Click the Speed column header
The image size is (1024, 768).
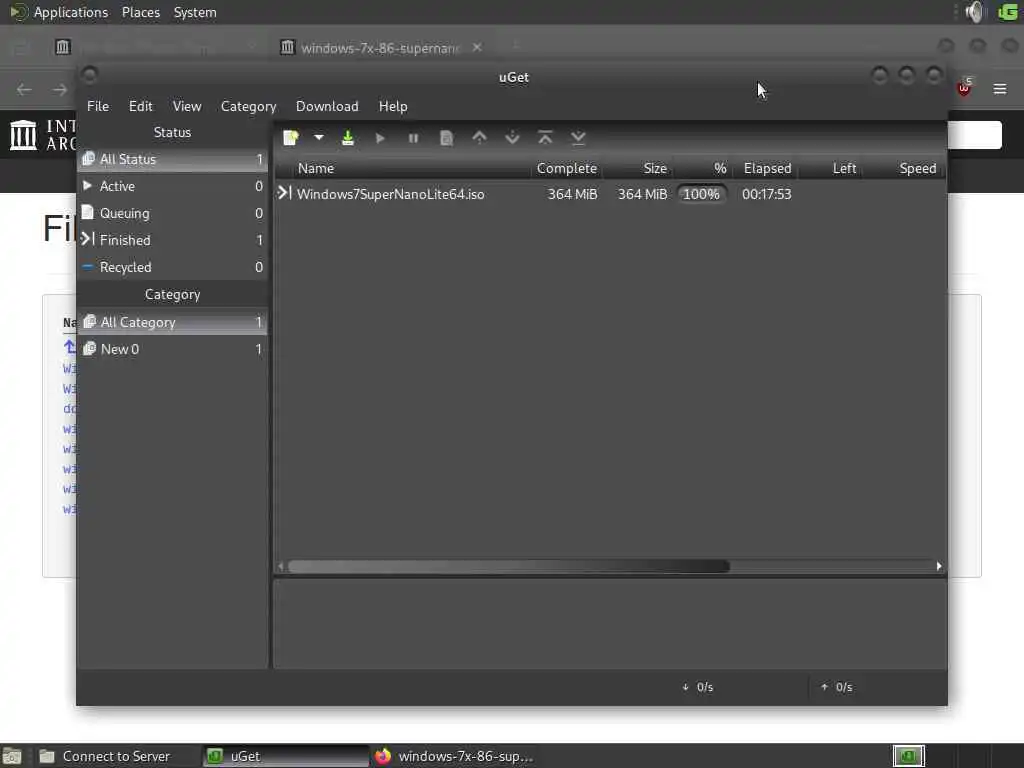[904, 168]
